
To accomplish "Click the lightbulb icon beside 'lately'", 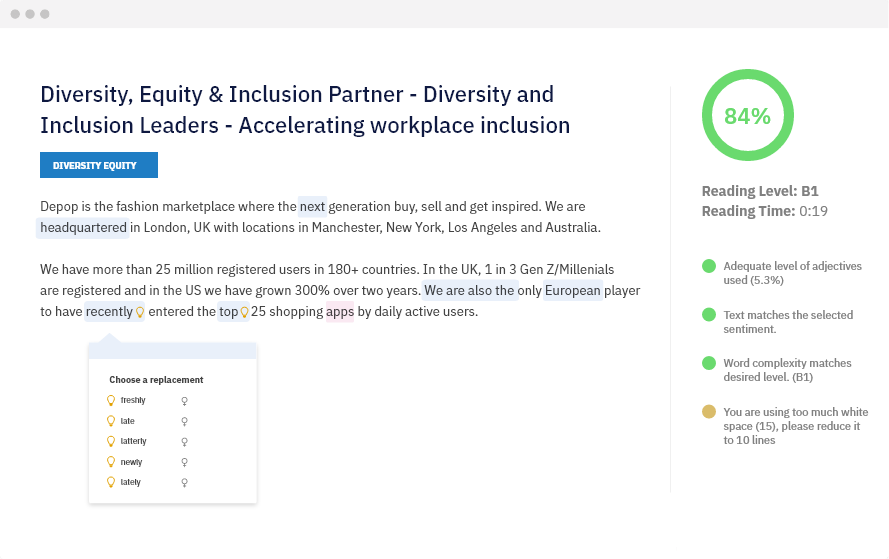I will [x=111, y=482].
